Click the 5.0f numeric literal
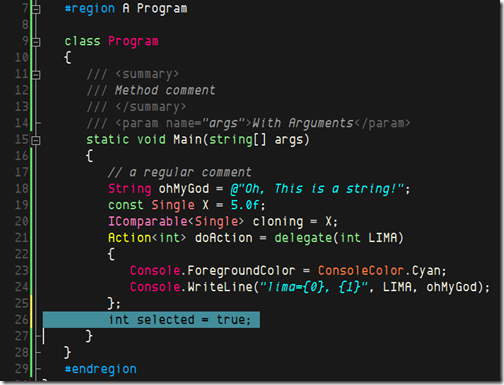This screenshot has width=504, height=385. pyautogui.click(x=245, y=205)
